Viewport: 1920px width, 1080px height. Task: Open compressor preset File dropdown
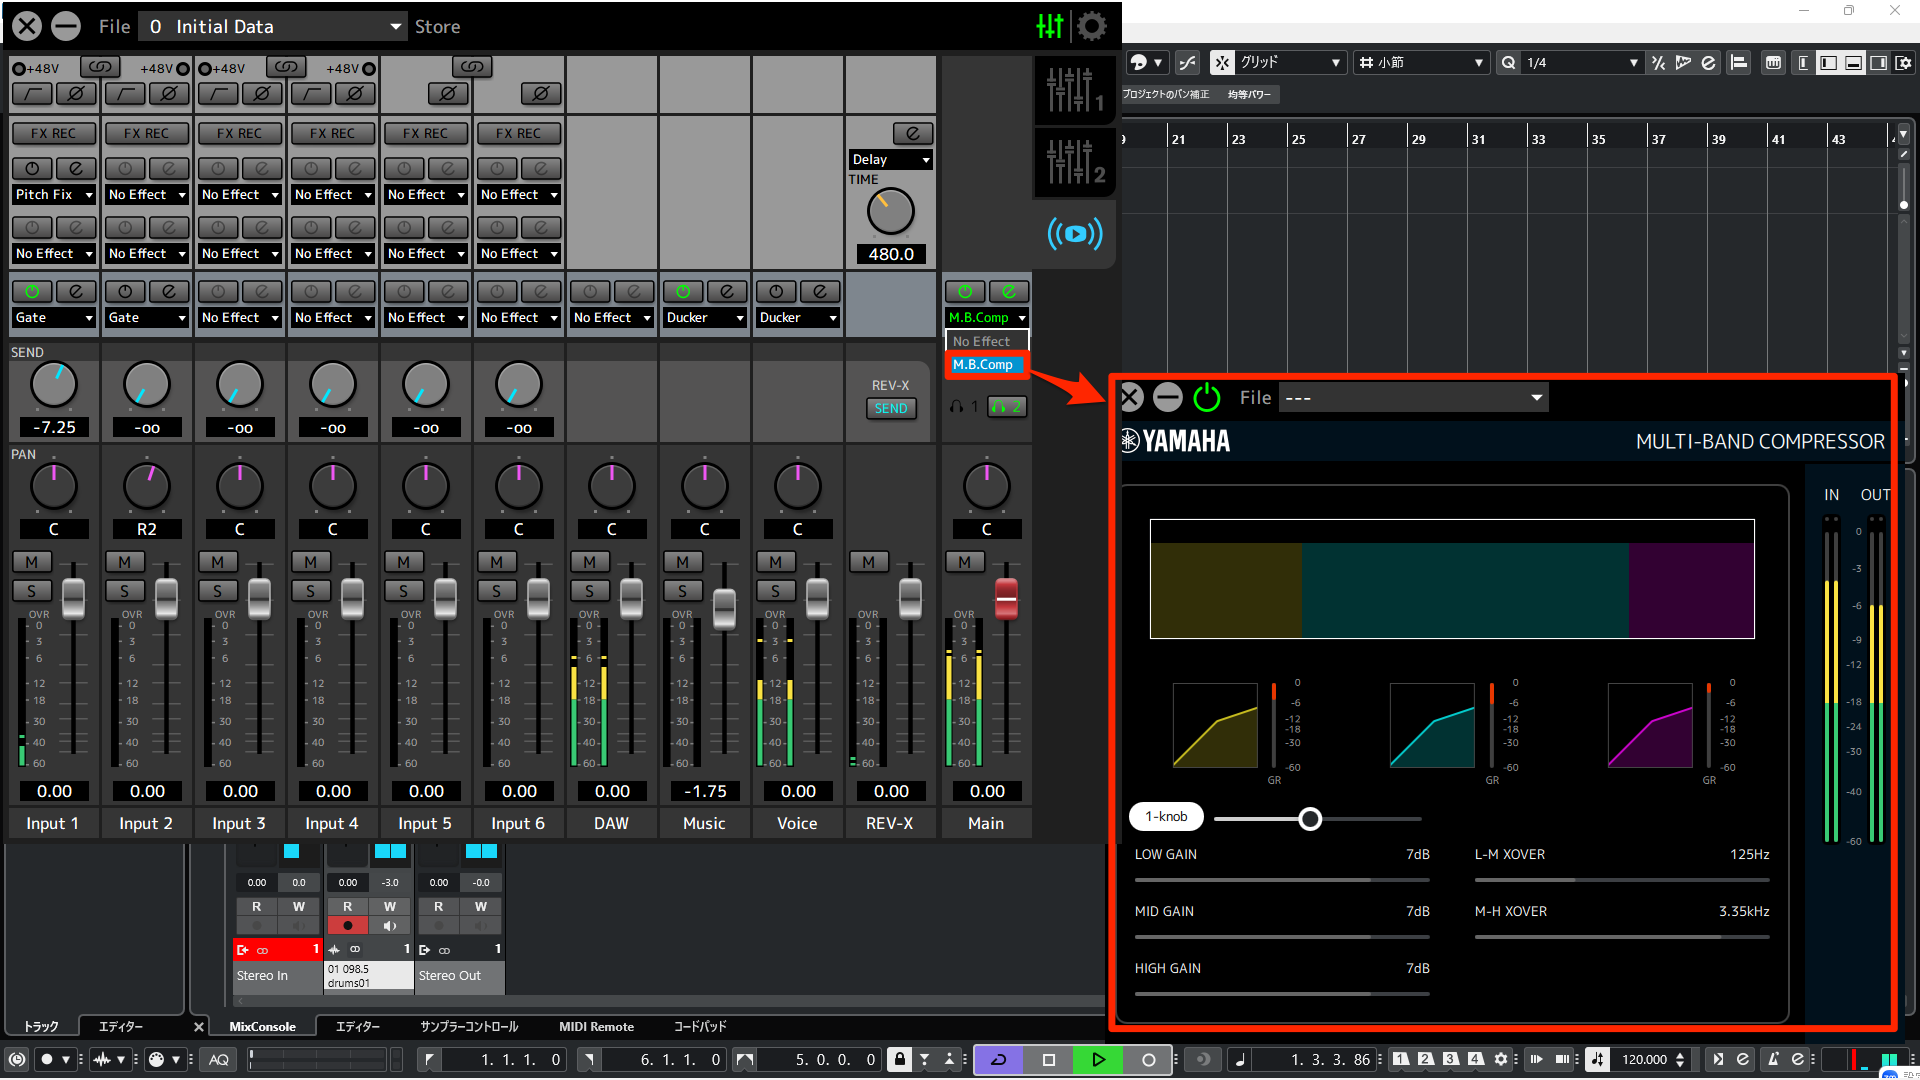click(x=1414, y=398)
